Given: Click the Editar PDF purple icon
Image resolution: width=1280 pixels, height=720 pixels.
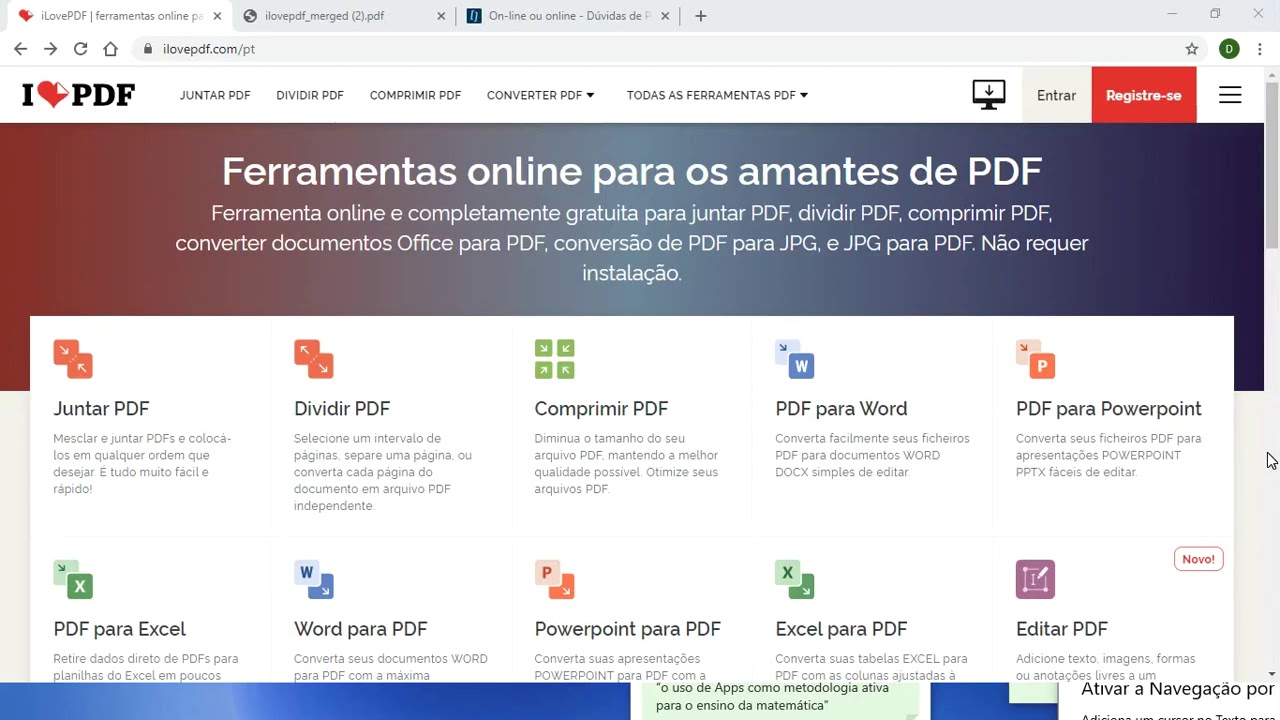Looking at the screenshot, I should (1036, 579).
